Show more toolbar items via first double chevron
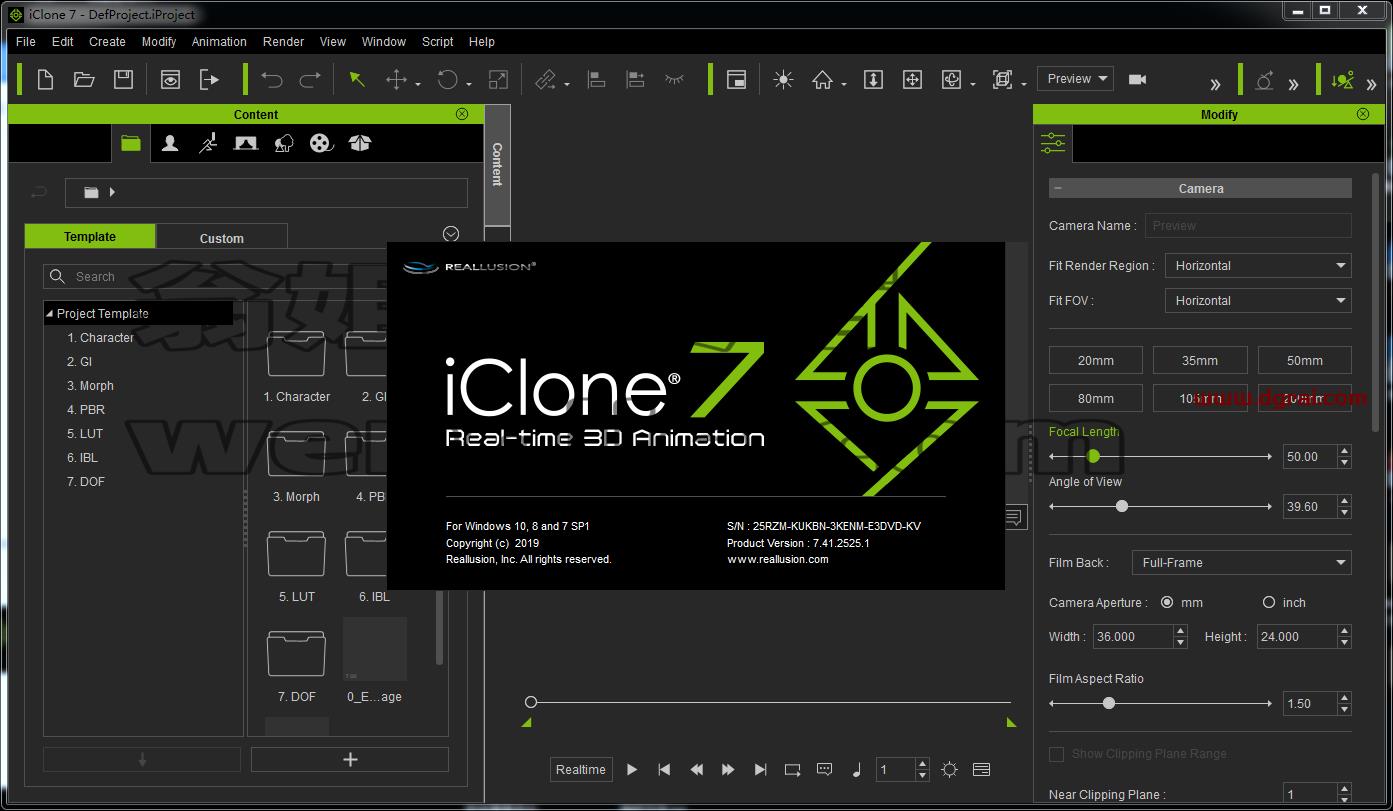The width and height of the screenshot is (1393, 811). tap(1216, 83)
